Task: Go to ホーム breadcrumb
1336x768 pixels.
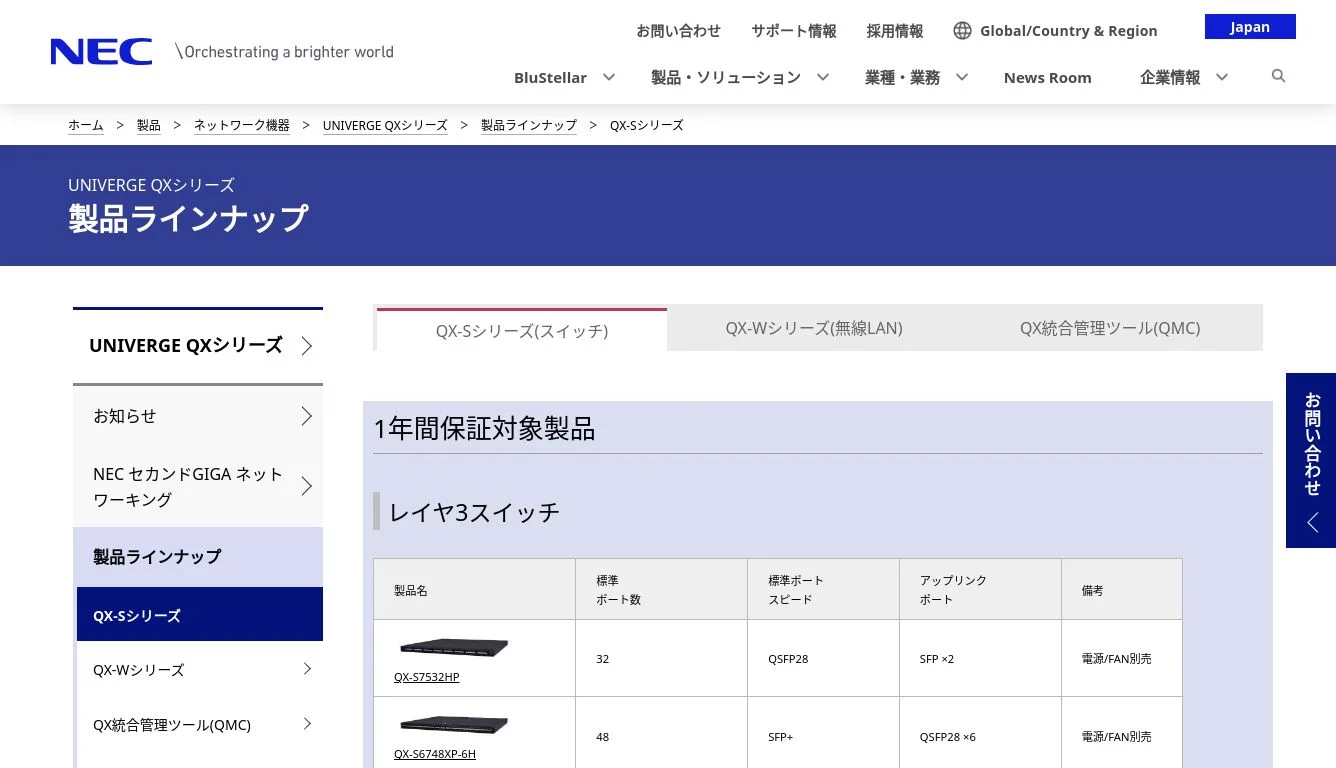Action: pyautogui.click(x=86, y=125)
